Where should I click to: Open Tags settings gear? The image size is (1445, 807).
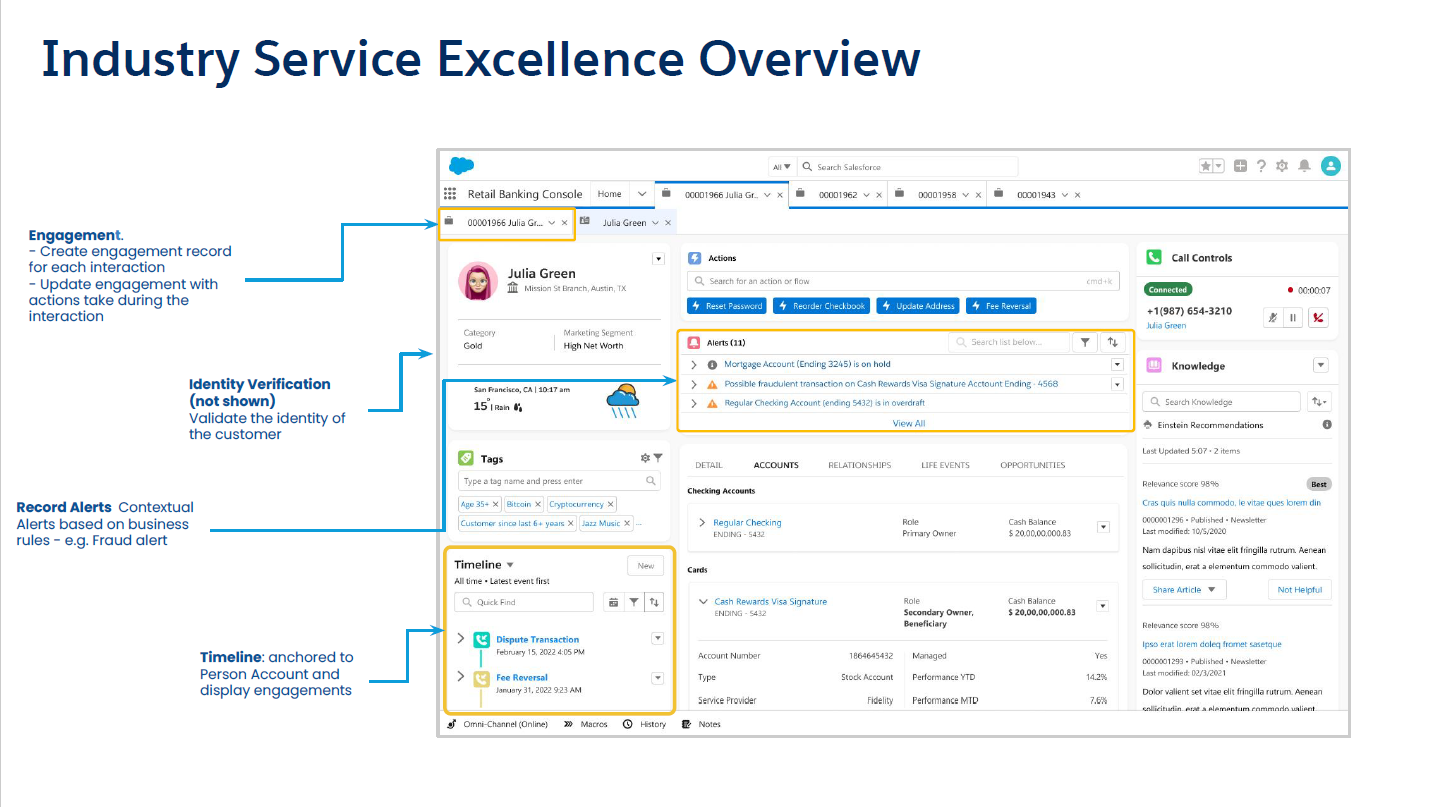(645, 458)
